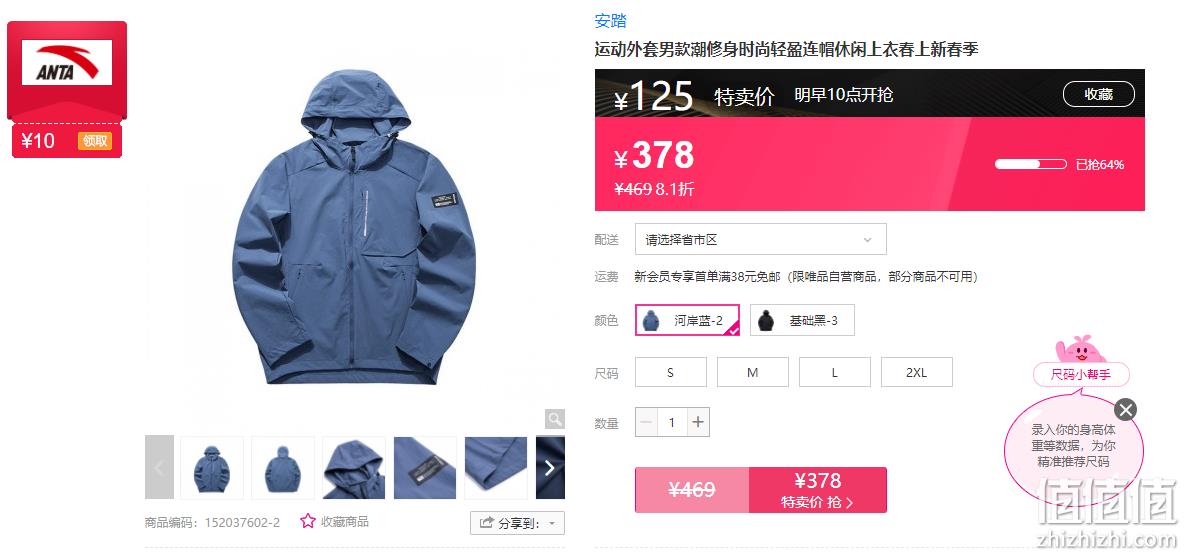
Task: Click the ANTA brand logo coupon
Action: (67, 62)
